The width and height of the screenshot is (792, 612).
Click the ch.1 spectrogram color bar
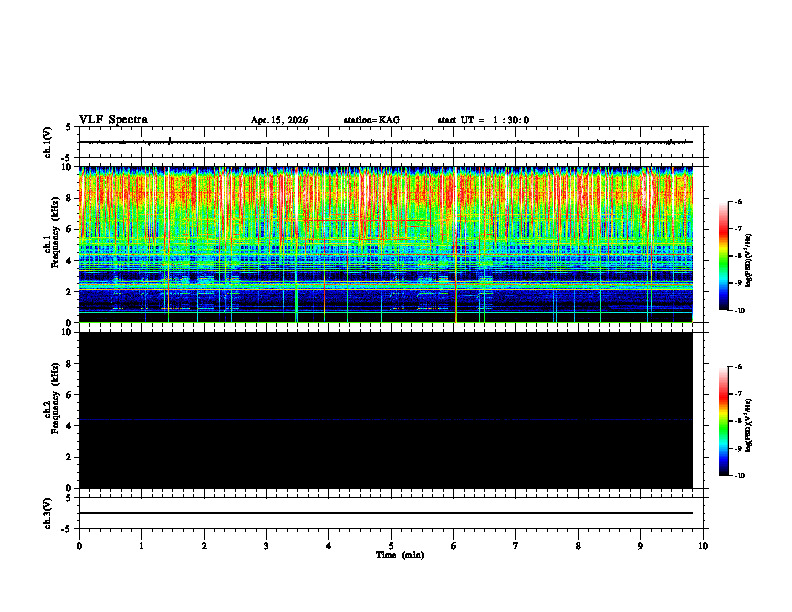724,256
